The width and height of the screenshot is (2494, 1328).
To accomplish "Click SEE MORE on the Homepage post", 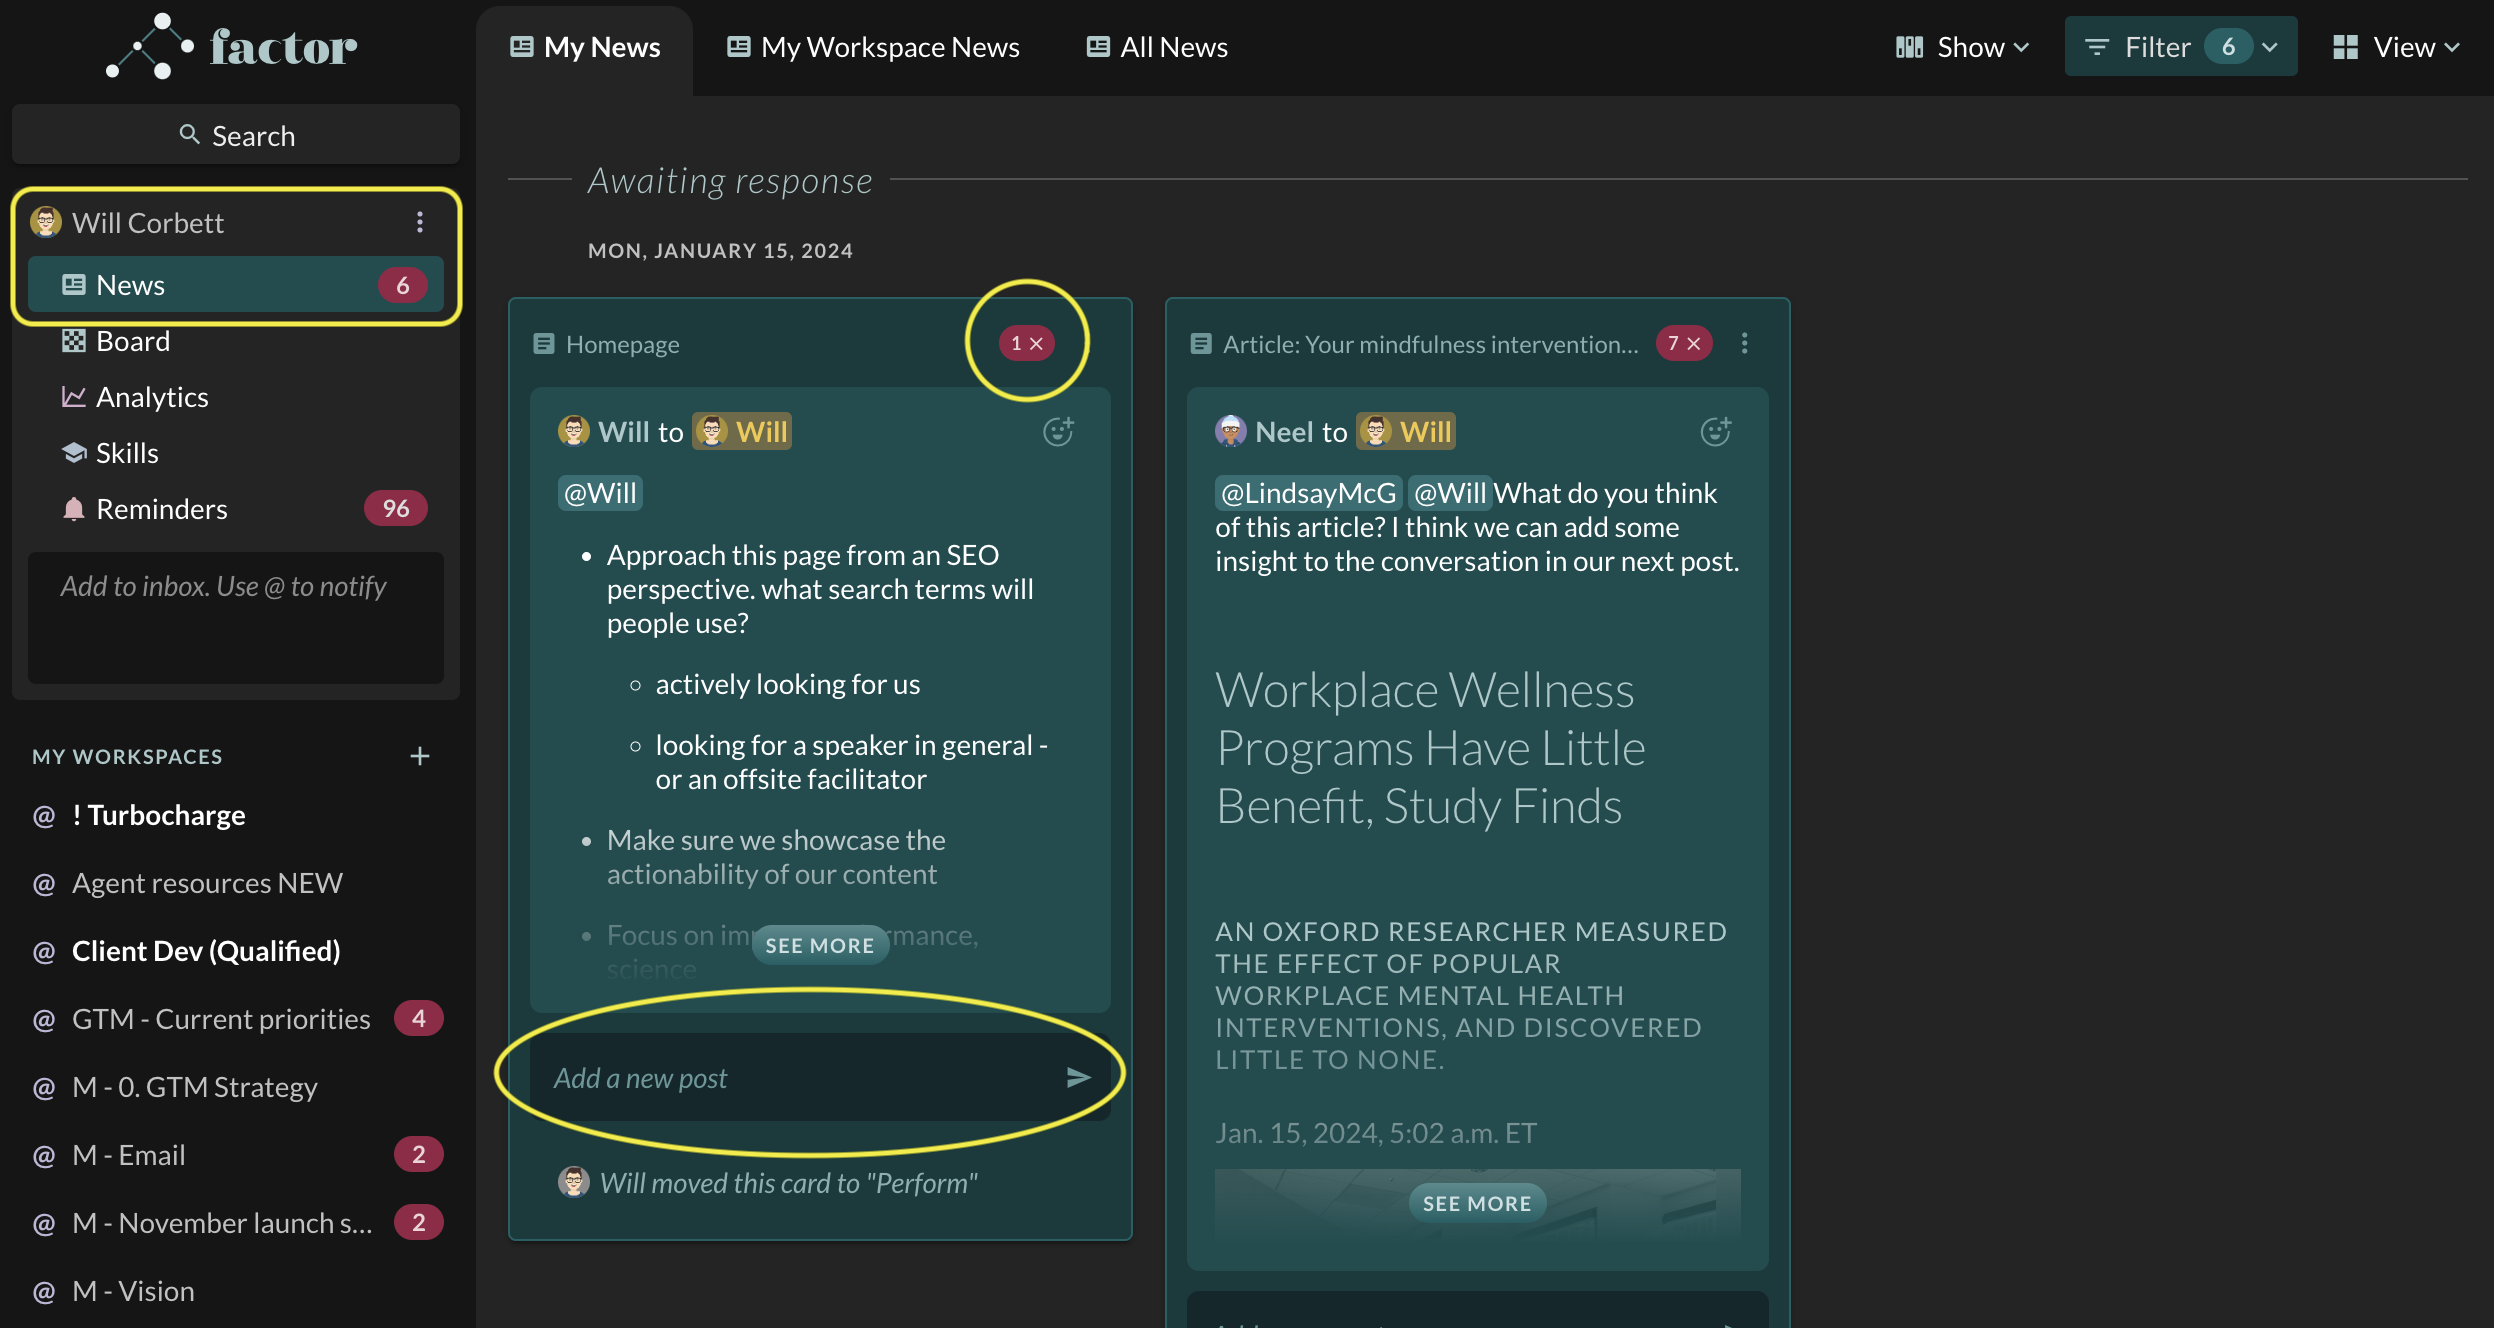I will pyautogui.click(x=820, y=945).
